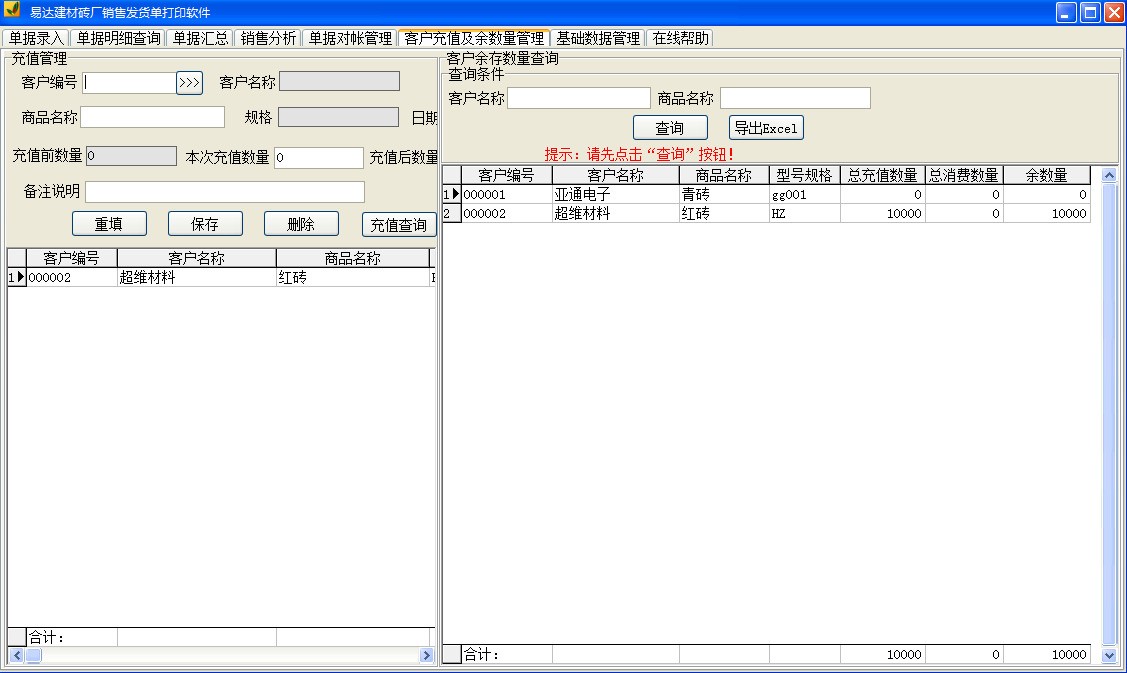
Task: Open the 销售分析 tab
Action: click(x=268, y=38)
